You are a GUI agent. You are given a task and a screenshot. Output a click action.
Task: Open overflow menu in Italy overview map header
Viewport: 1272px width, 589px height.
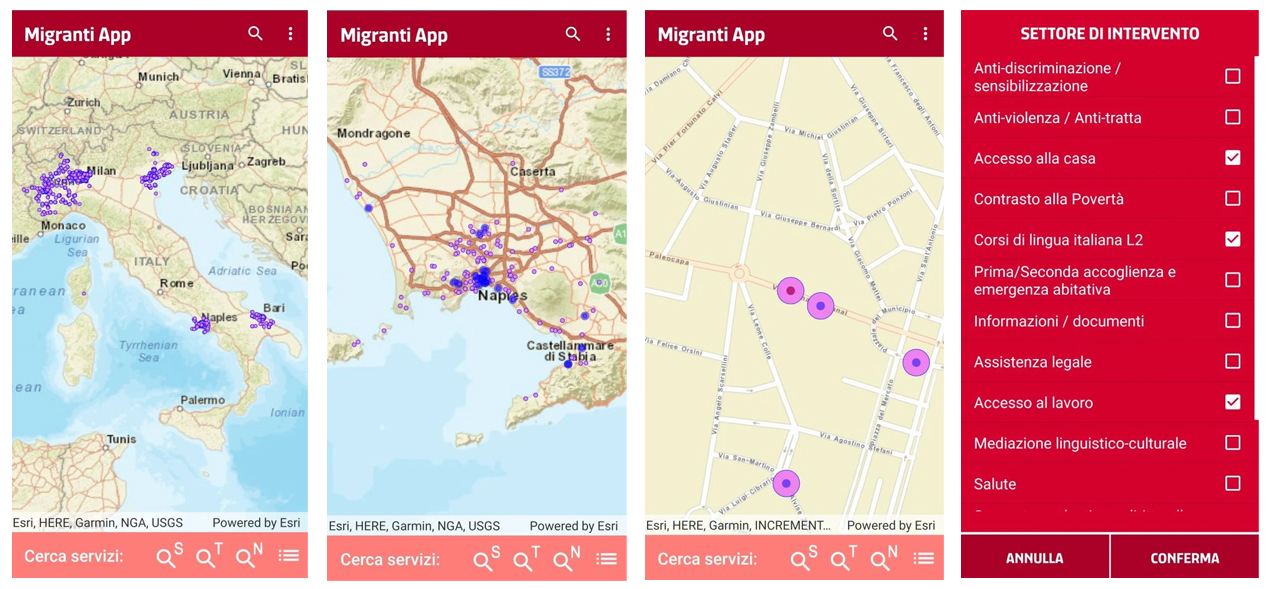(291, 34)
